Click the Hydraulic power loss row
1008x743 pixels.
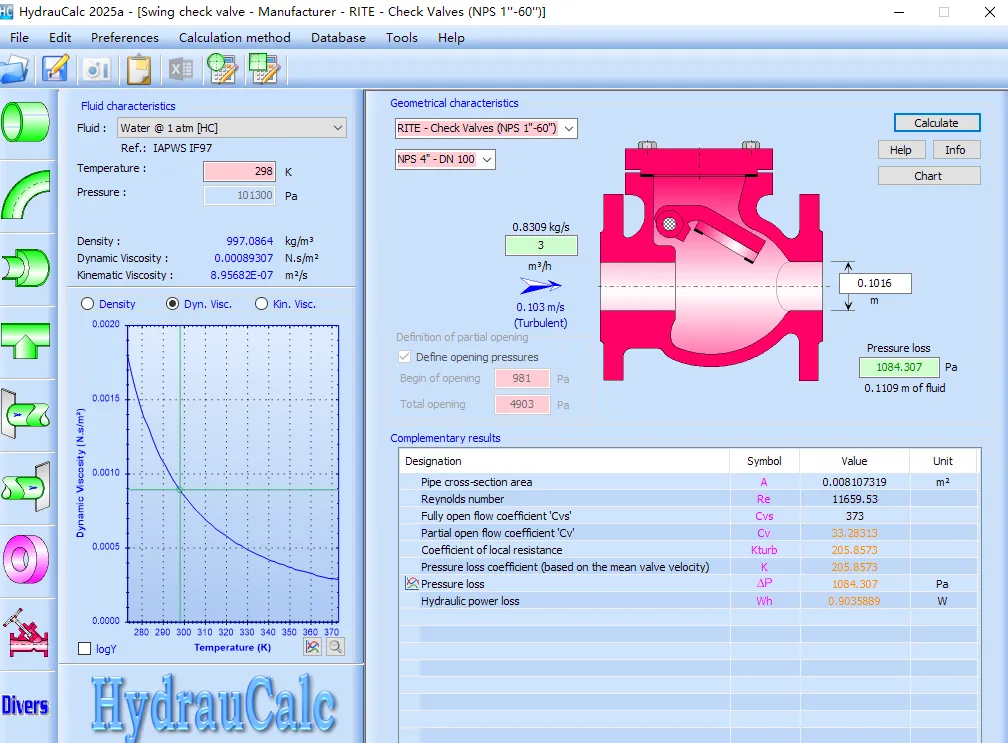pos(688,601)
